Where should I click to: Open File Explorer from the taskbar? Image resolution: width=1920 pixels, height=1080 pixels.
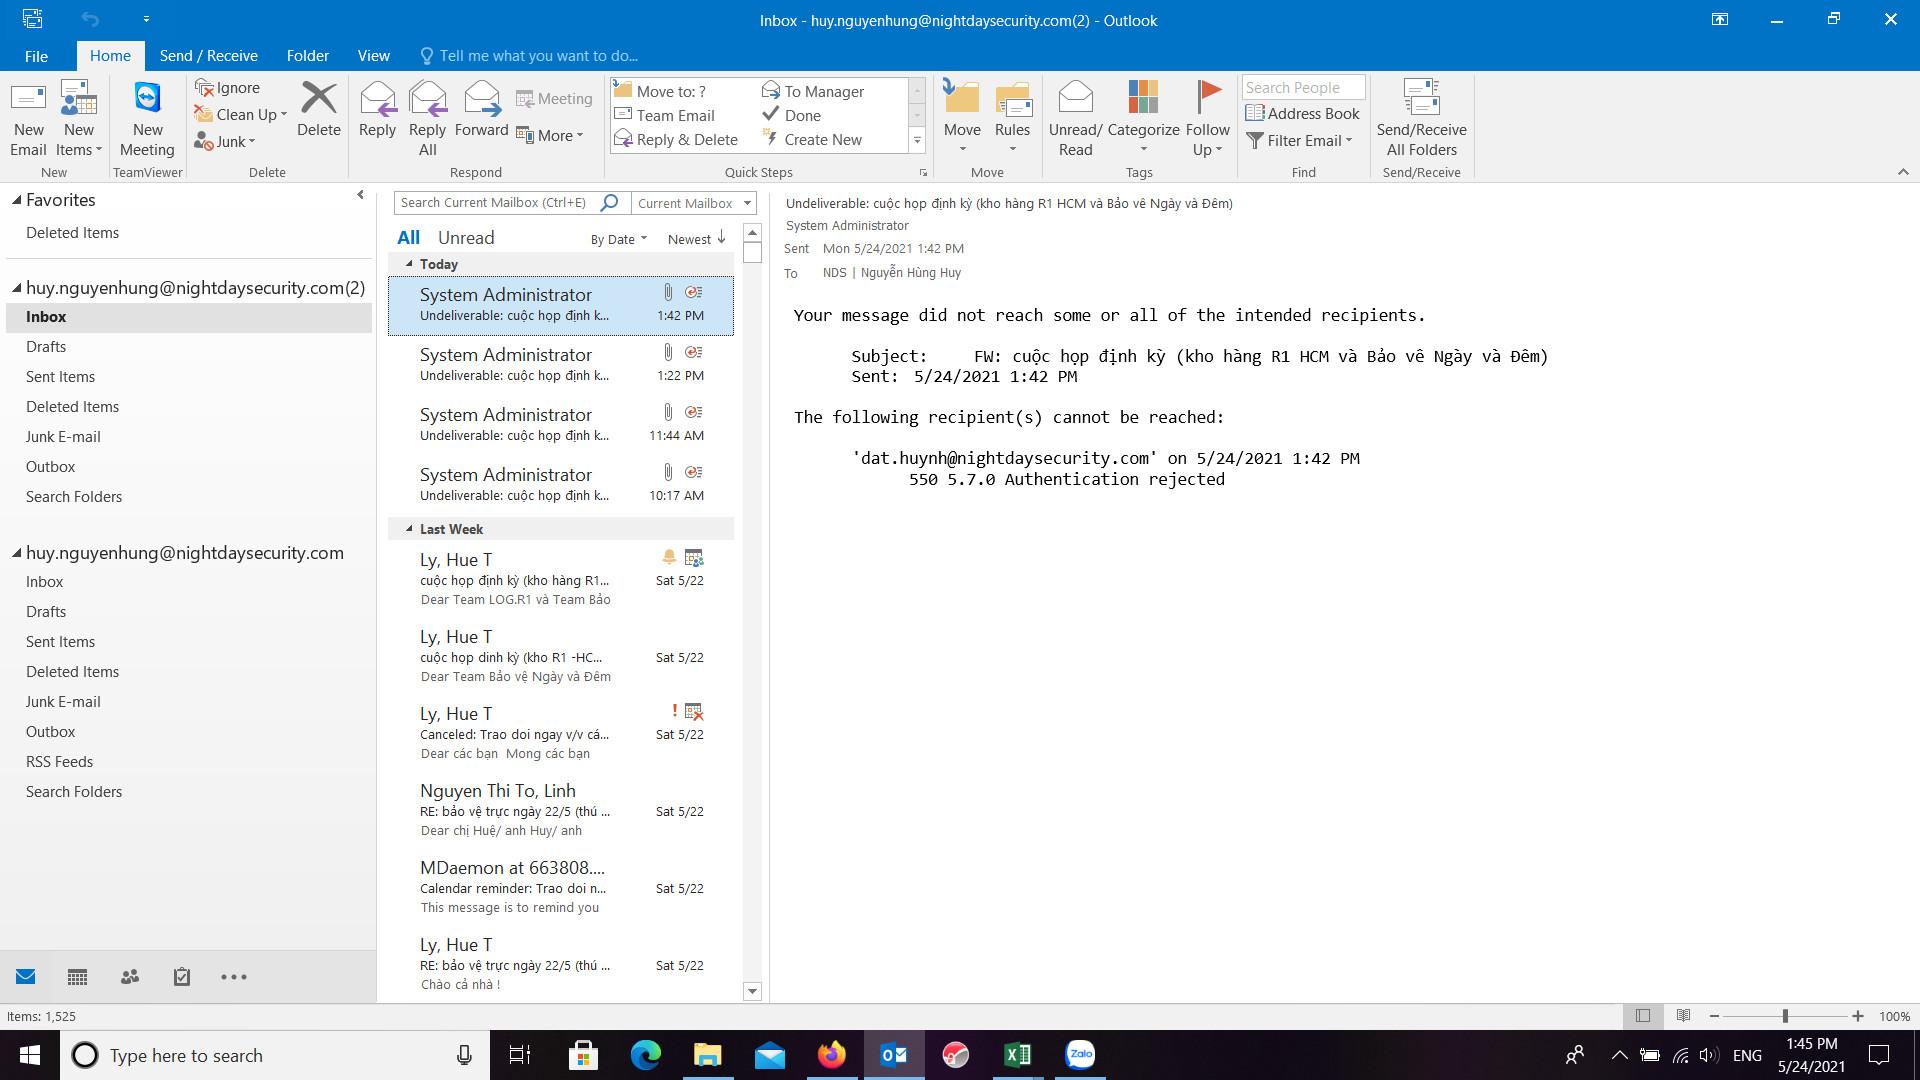(707, 1055)
